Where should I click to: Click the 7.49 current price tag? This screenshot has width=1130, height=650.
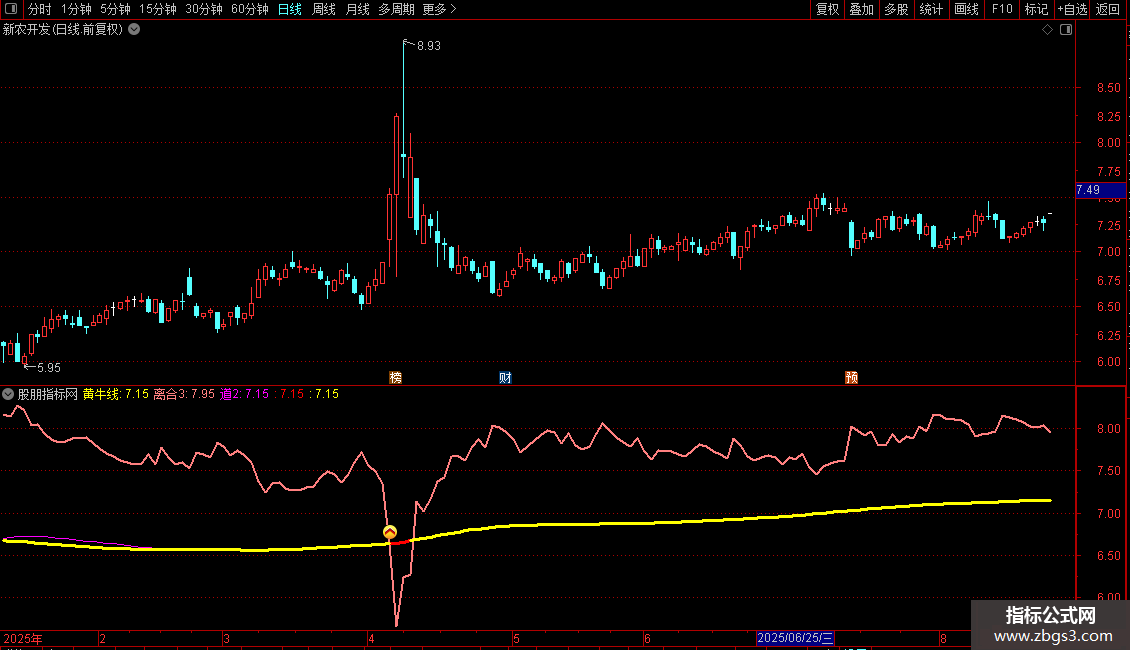click(x=1100, y=190)
